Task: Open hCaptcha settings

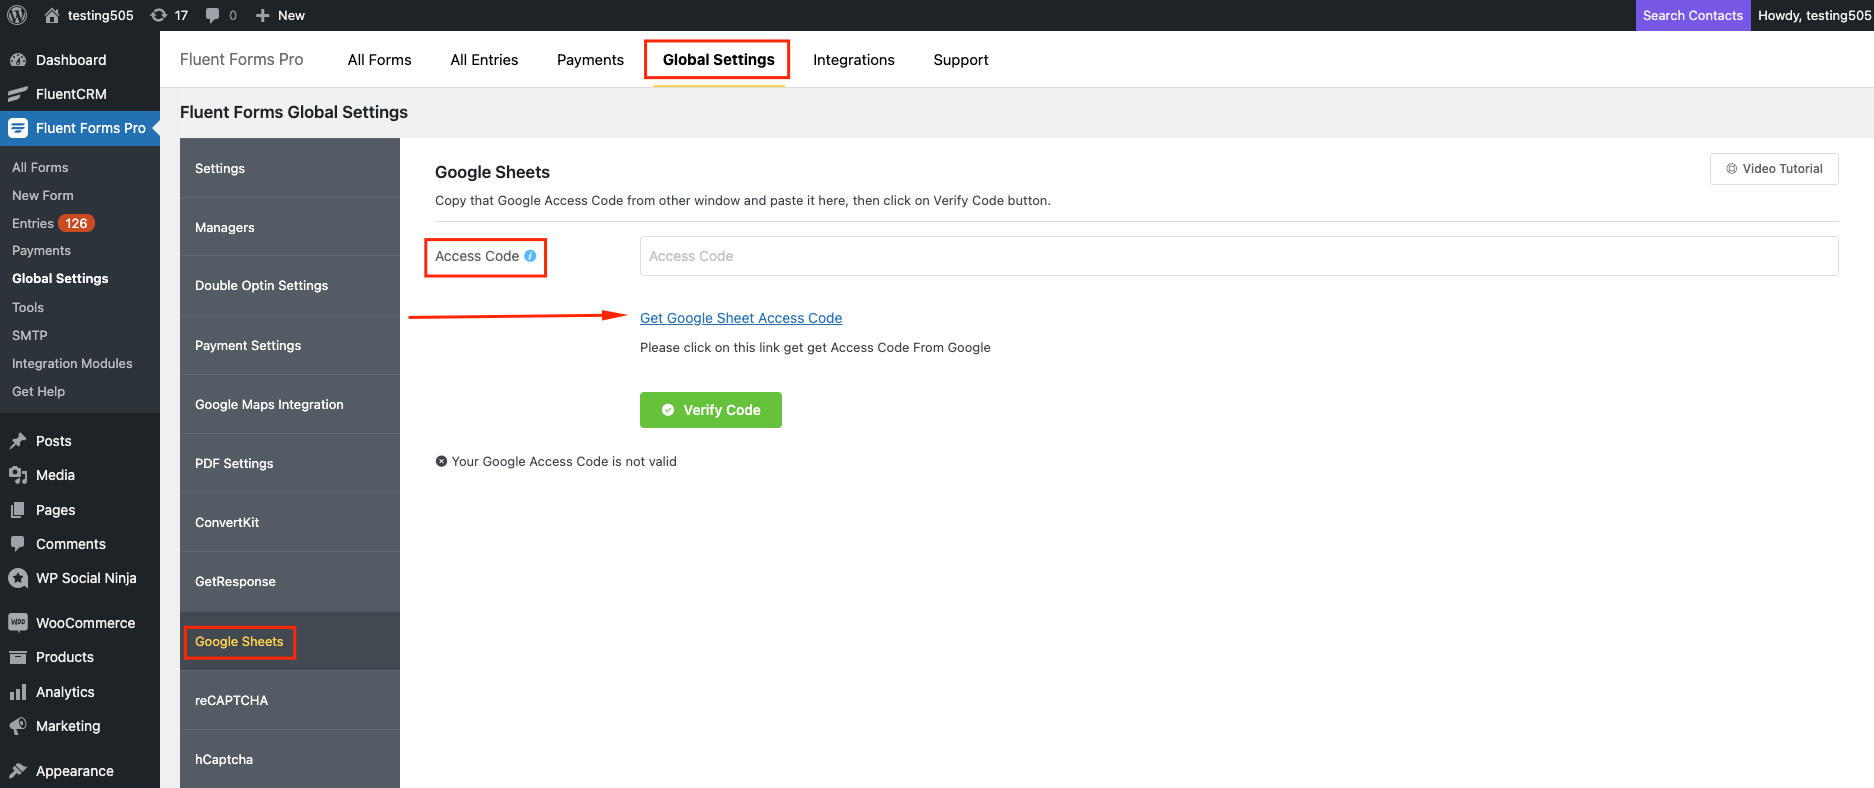Action: point(290,759)
